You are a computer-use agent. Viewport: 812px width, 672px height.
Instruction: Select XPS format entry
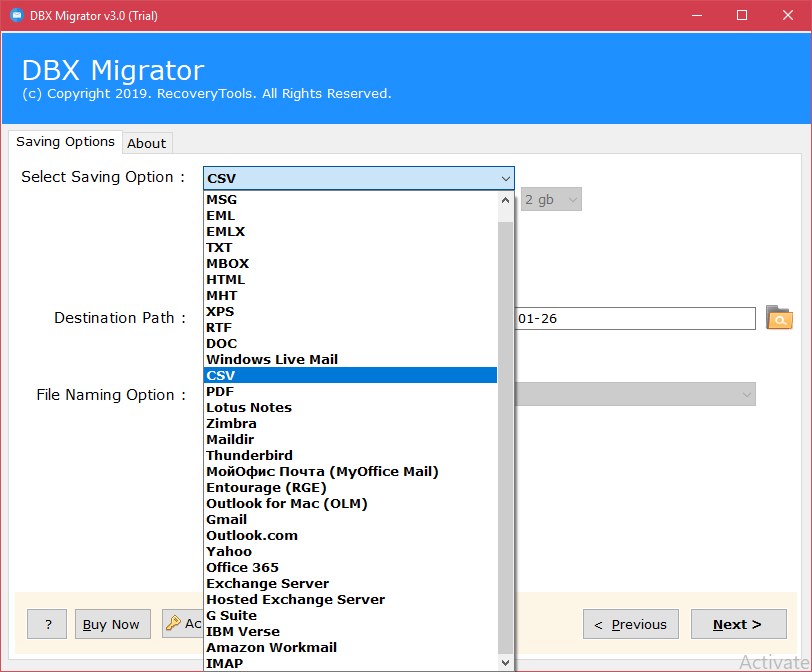click(351, 312)
